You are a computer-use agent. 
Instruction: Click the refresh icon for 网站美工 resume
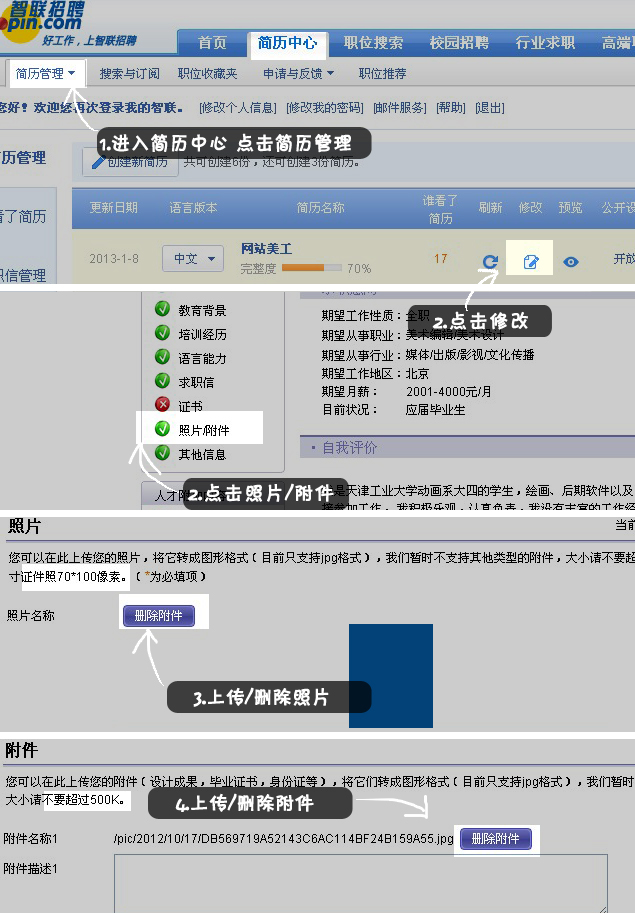click(x=490, y=261)
